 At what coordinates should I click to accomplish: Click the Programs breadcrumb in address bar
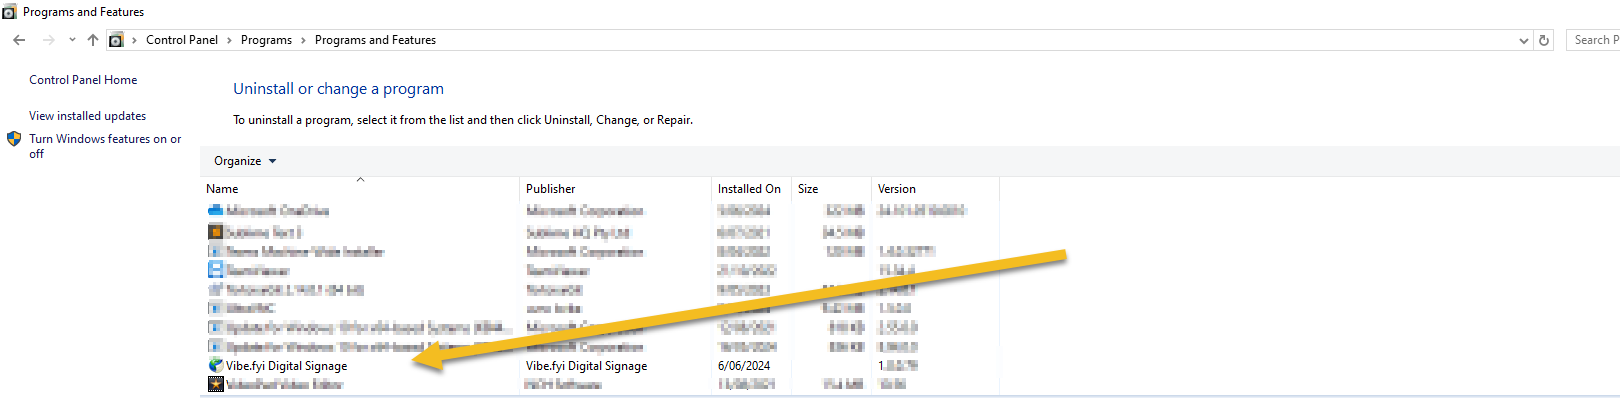[x=266, y=40]
